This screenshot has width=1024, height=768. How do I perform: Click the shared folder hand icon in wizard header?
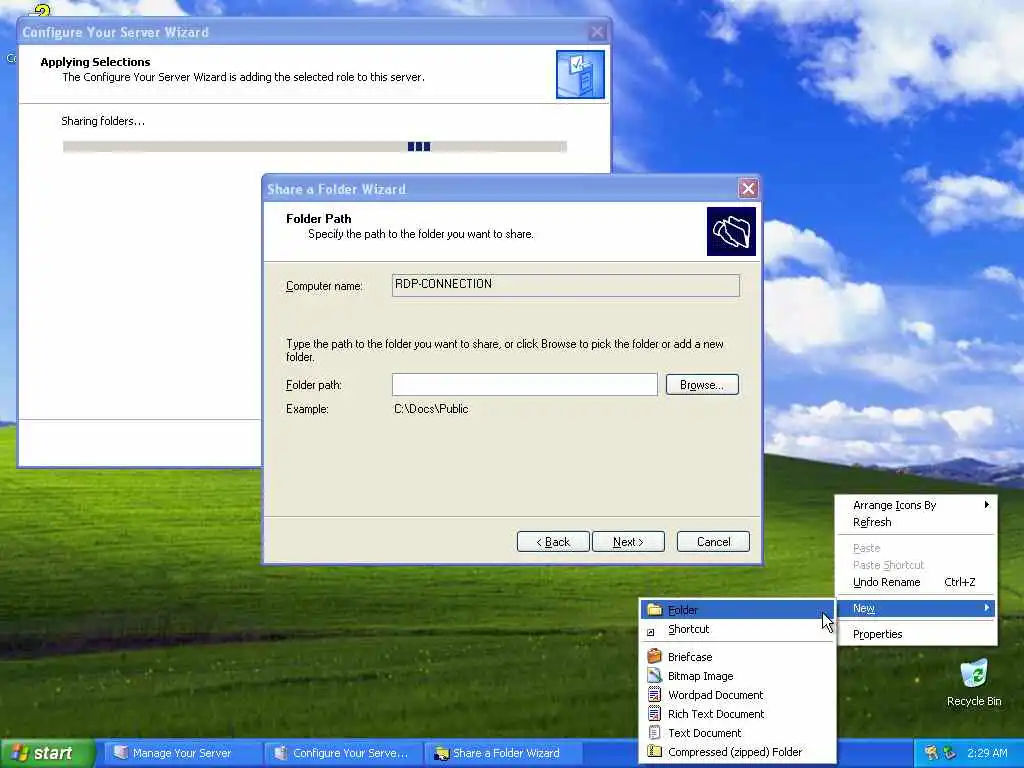coord(731,231)
